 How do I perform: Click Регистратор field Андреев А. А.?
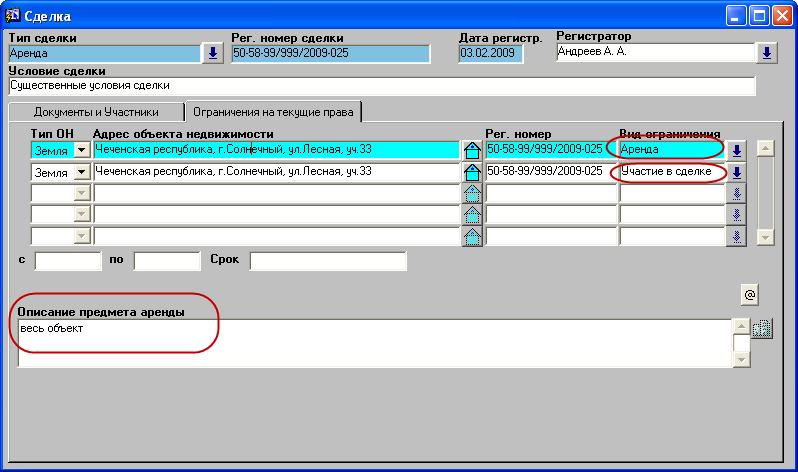(x=656, y=51)
